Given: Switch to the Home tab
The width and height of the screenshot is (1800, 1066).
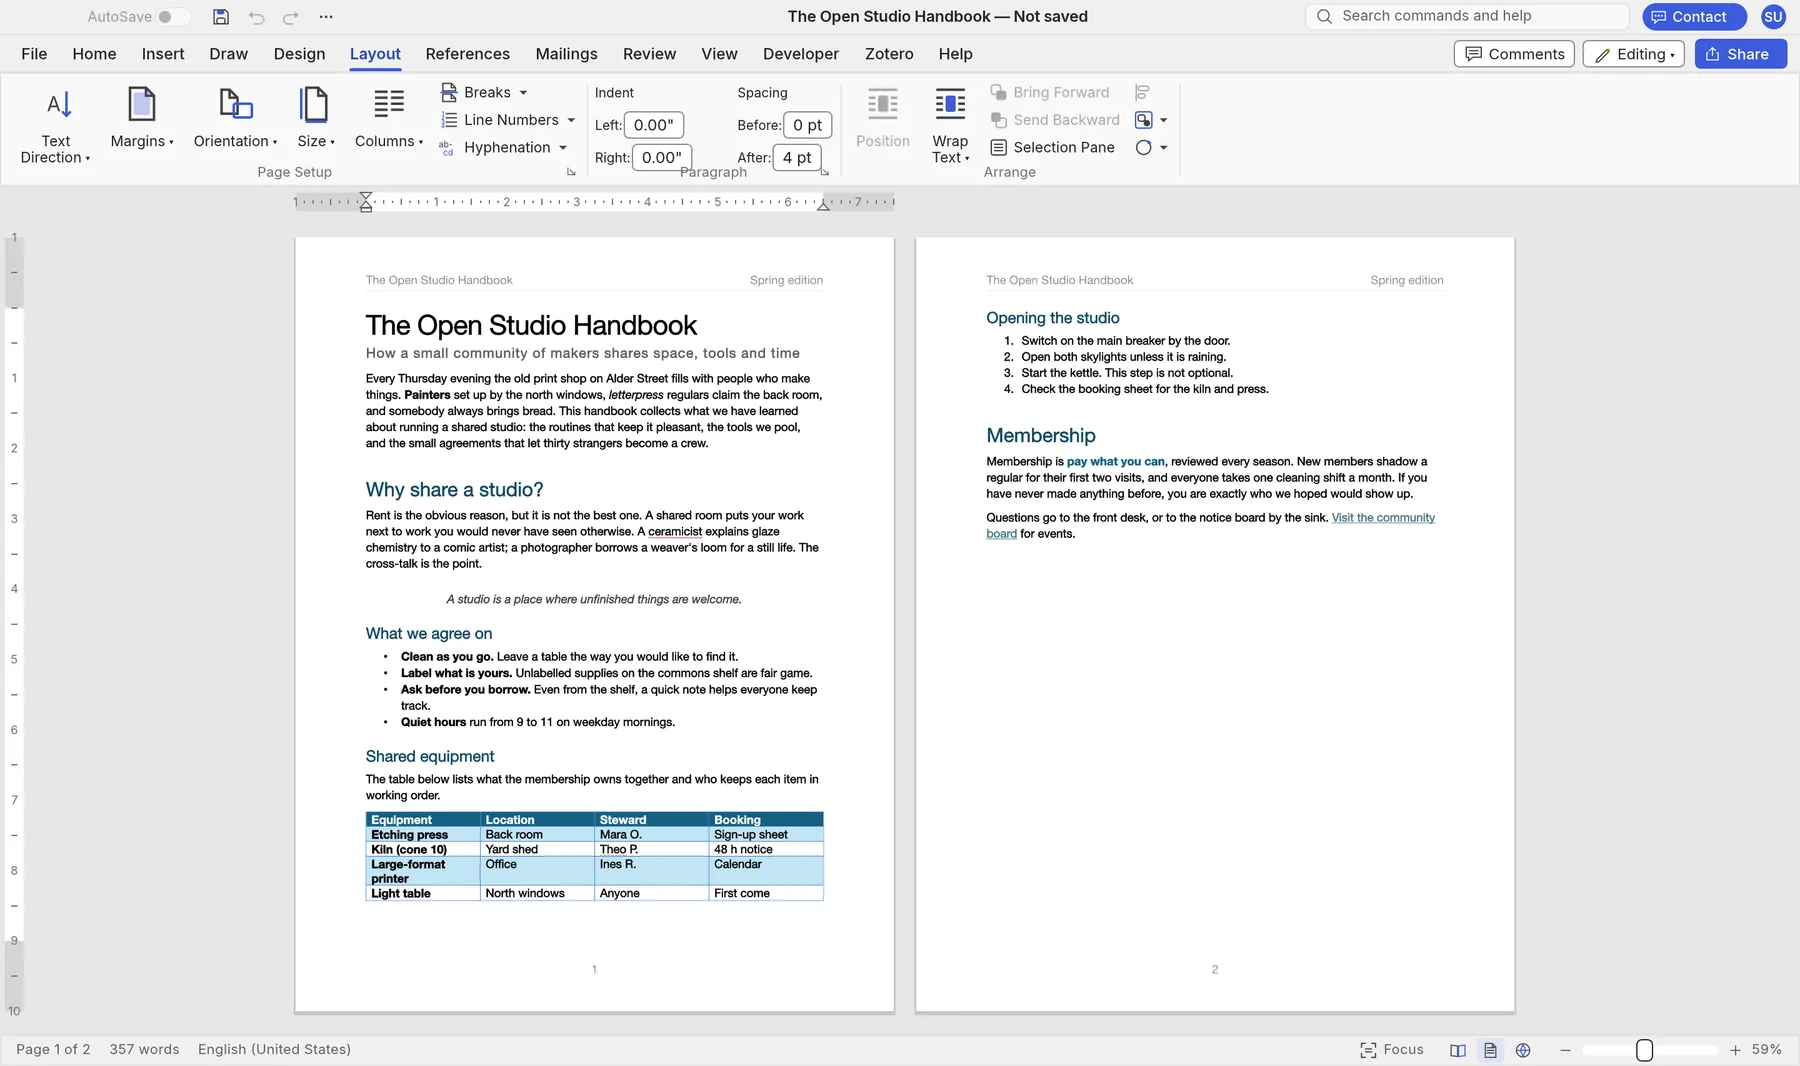Looking at the screenshot, I should tap(94, 54).
